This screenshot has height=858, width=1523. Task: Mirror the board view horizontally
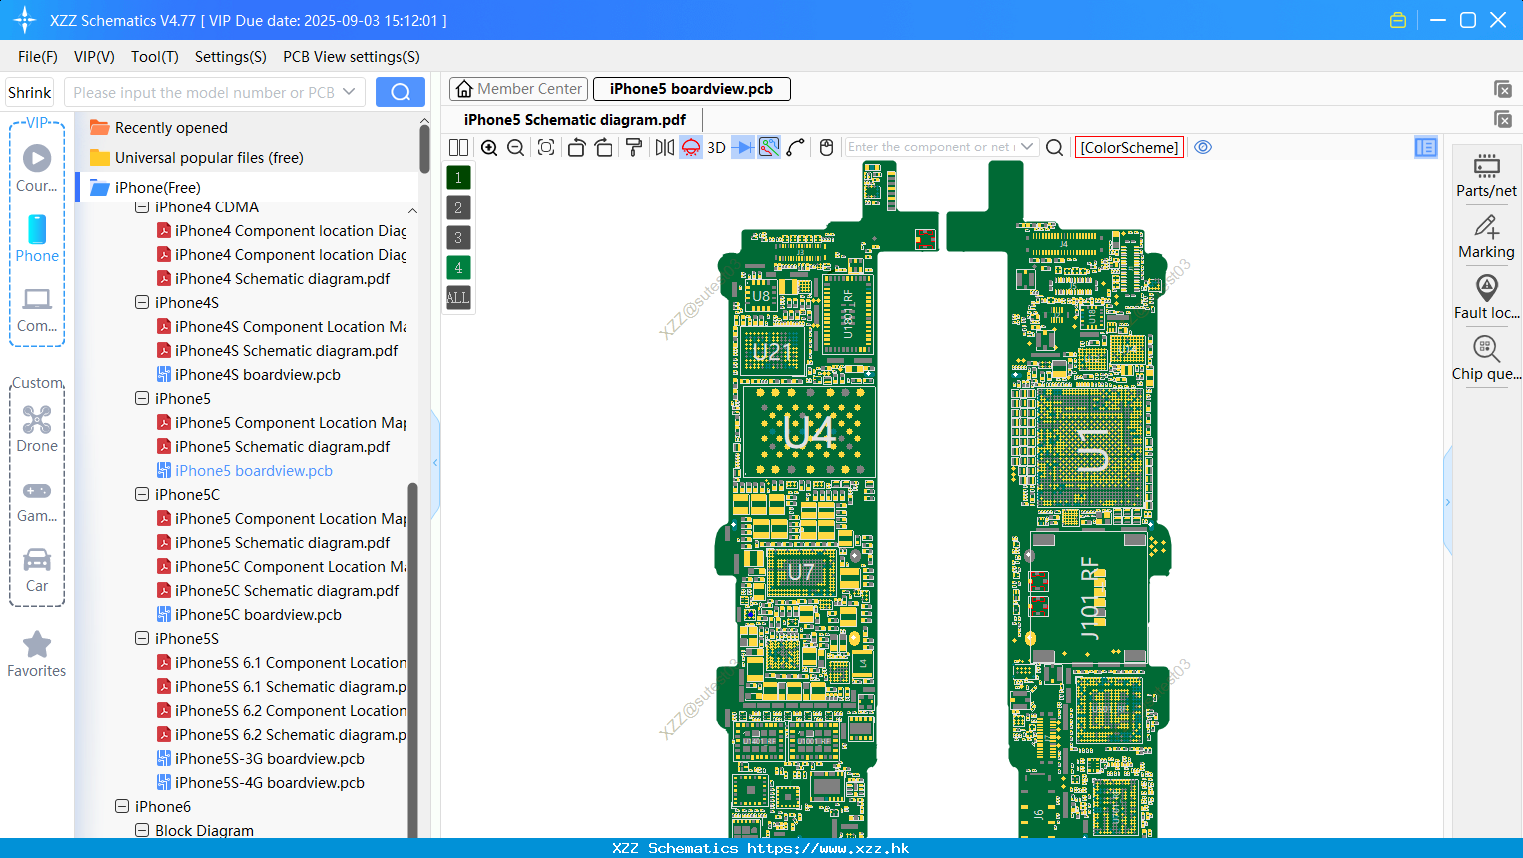[664, 147]
